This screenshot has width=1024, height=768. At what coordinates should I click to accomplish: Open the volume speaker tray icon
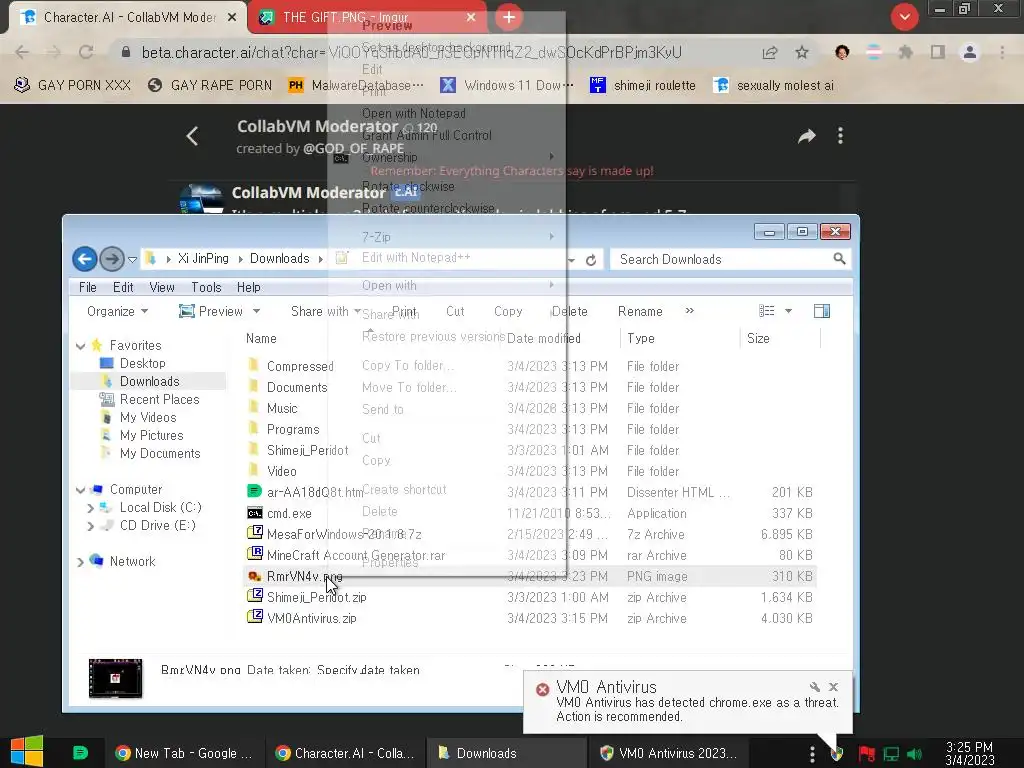(x=915, y=754)
